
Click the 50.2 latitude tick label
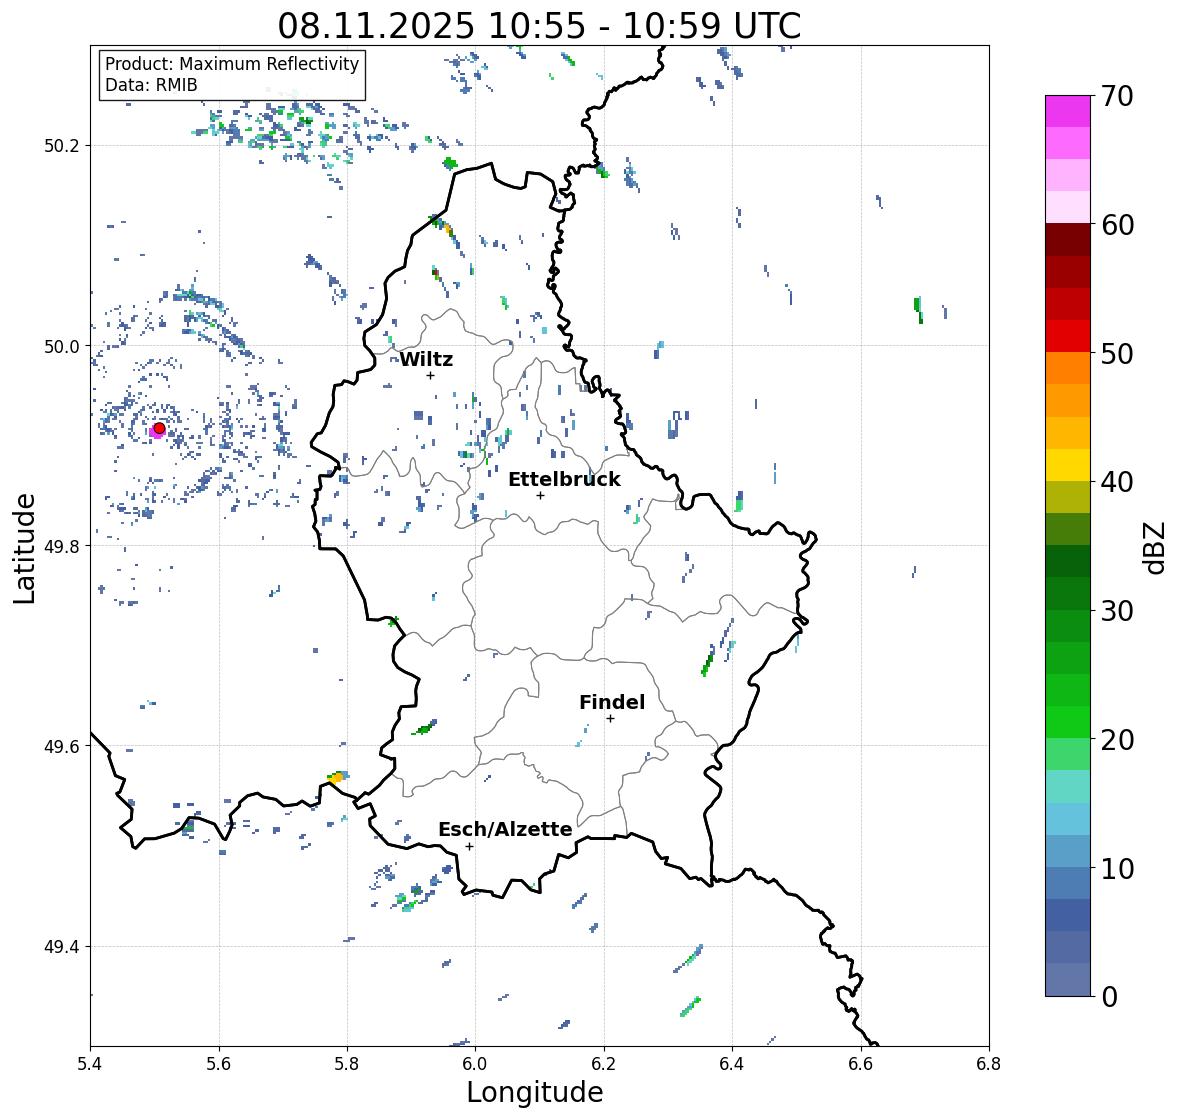(62, 146)
